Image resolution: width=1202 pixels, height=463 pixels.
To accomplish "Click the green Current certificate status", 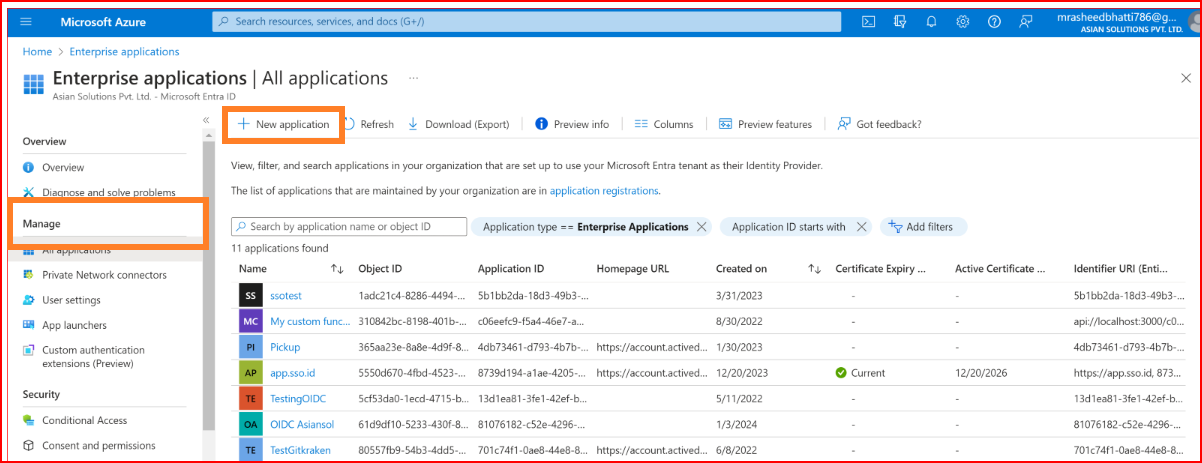I will pyautogui.click(x=860, y=373).
